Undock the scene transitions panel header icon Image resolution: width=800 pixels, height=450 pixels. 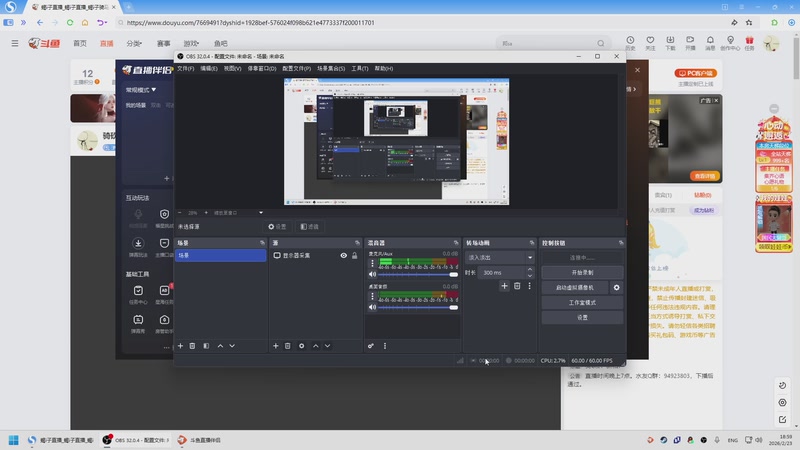click(532, 243)
